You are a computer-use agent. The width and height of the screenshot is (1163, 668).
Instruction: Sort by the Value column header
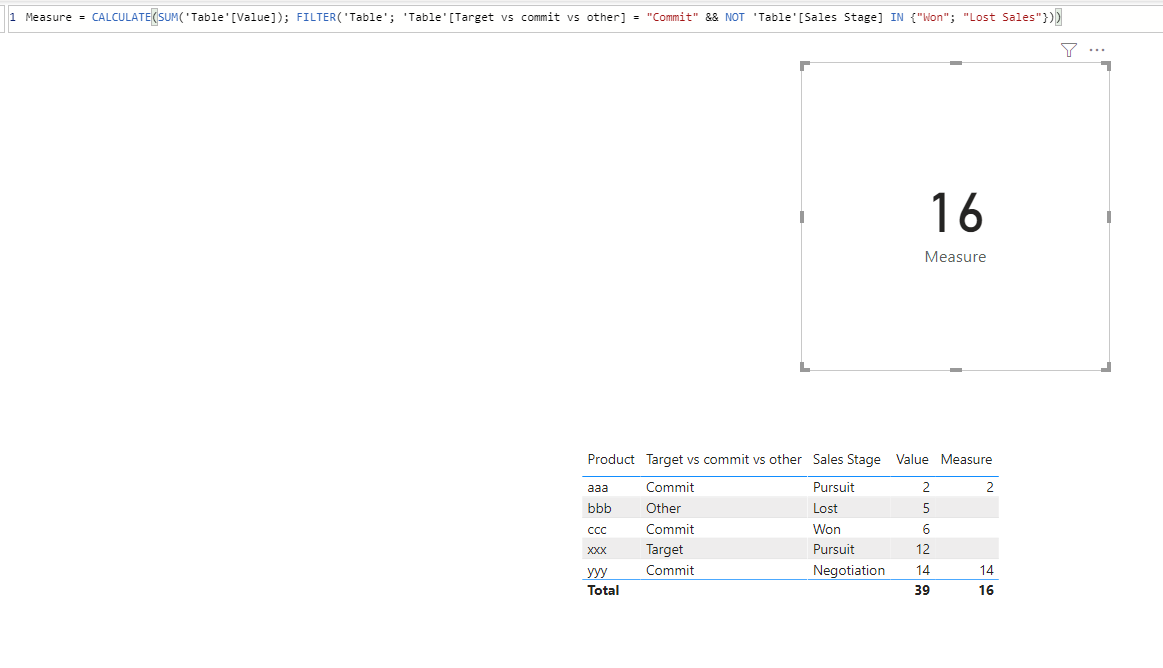(912, 460)
